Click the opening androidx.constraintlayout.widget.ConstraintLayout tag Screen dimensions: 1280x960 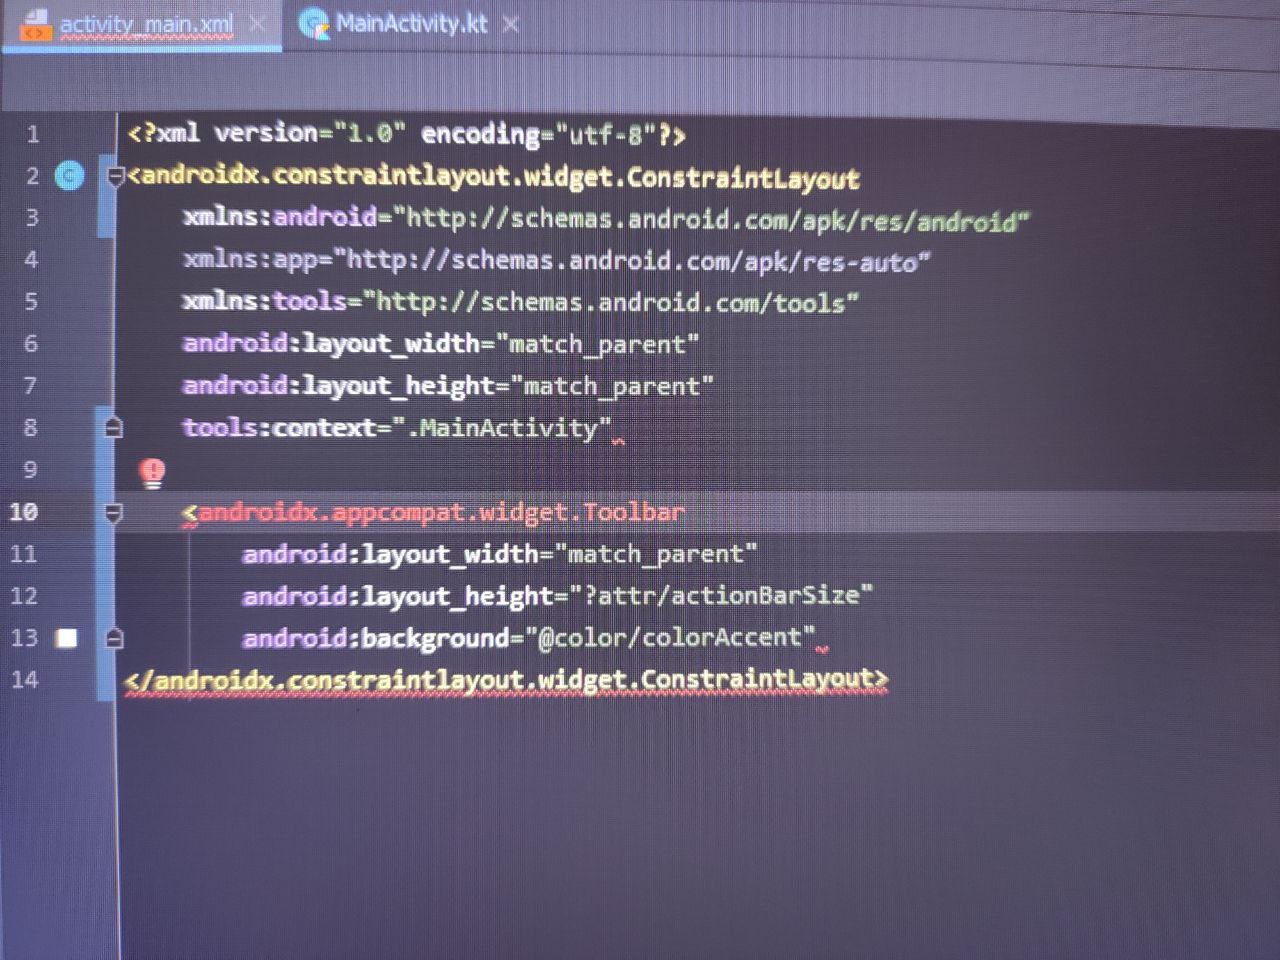click(x=493, y=177)
